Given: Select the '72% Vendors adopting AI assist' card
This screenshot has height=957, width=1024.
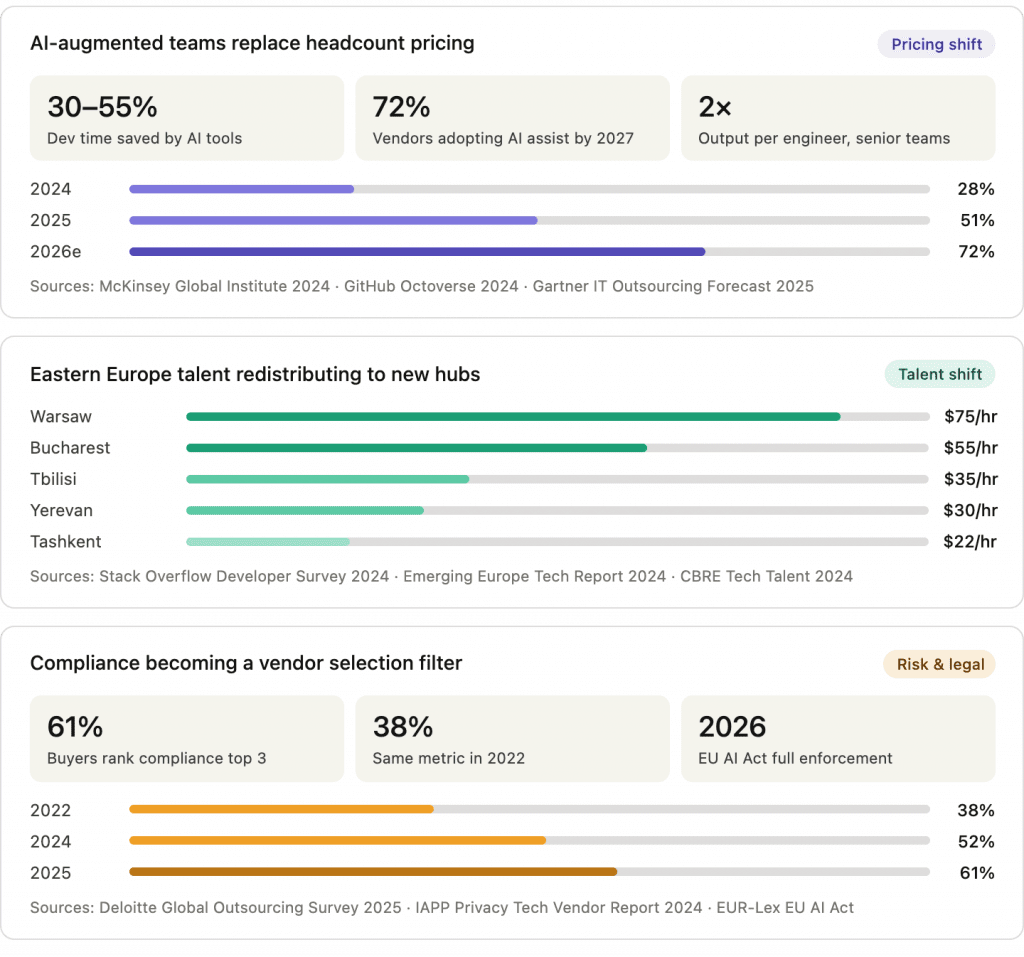Looking at the screenshot, I should [x=512, y=117].
